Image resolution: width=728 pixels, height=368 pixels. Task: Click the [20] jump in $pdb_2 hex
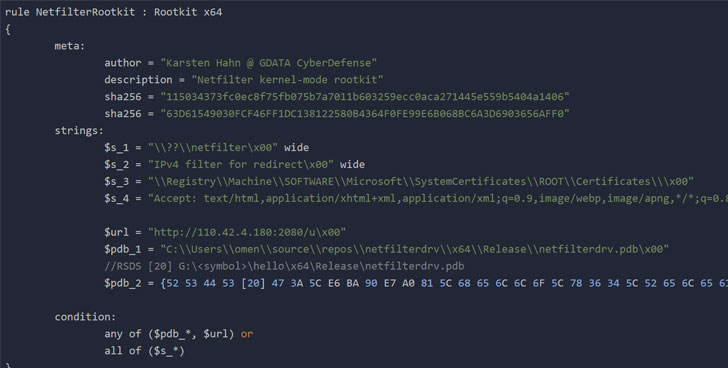(x=253, y=283)
